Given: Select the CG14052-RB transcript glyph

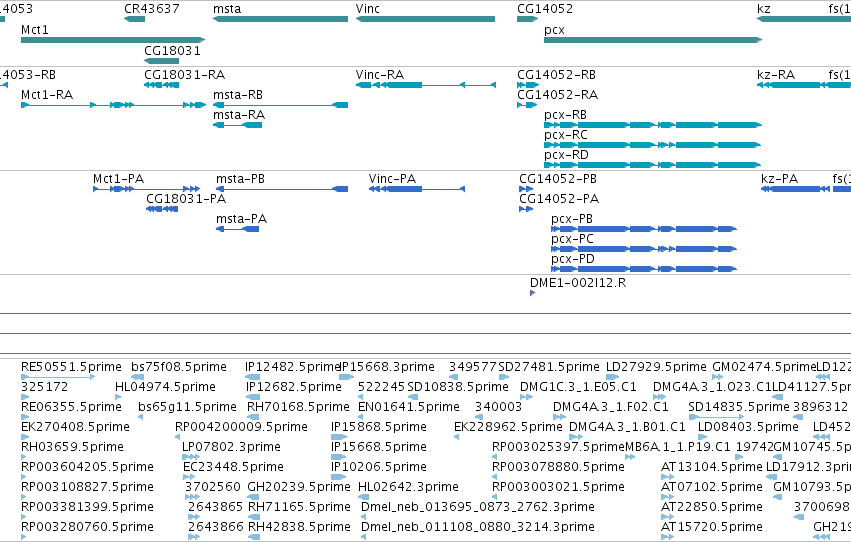Looking at the screenshot, I should 528,85.
